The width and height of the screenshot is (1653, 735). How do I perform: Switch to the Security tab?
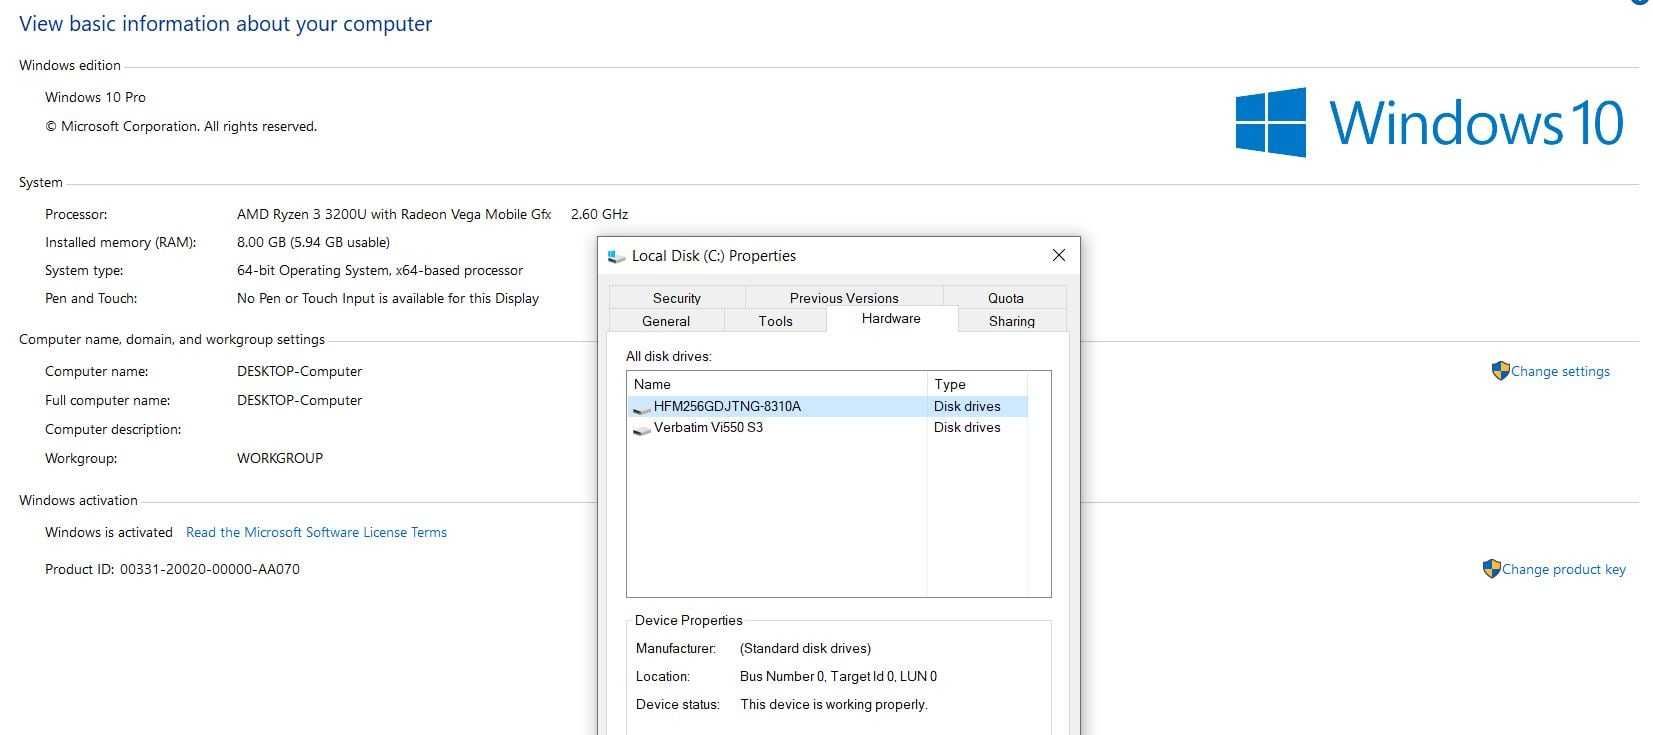(677, 298)
